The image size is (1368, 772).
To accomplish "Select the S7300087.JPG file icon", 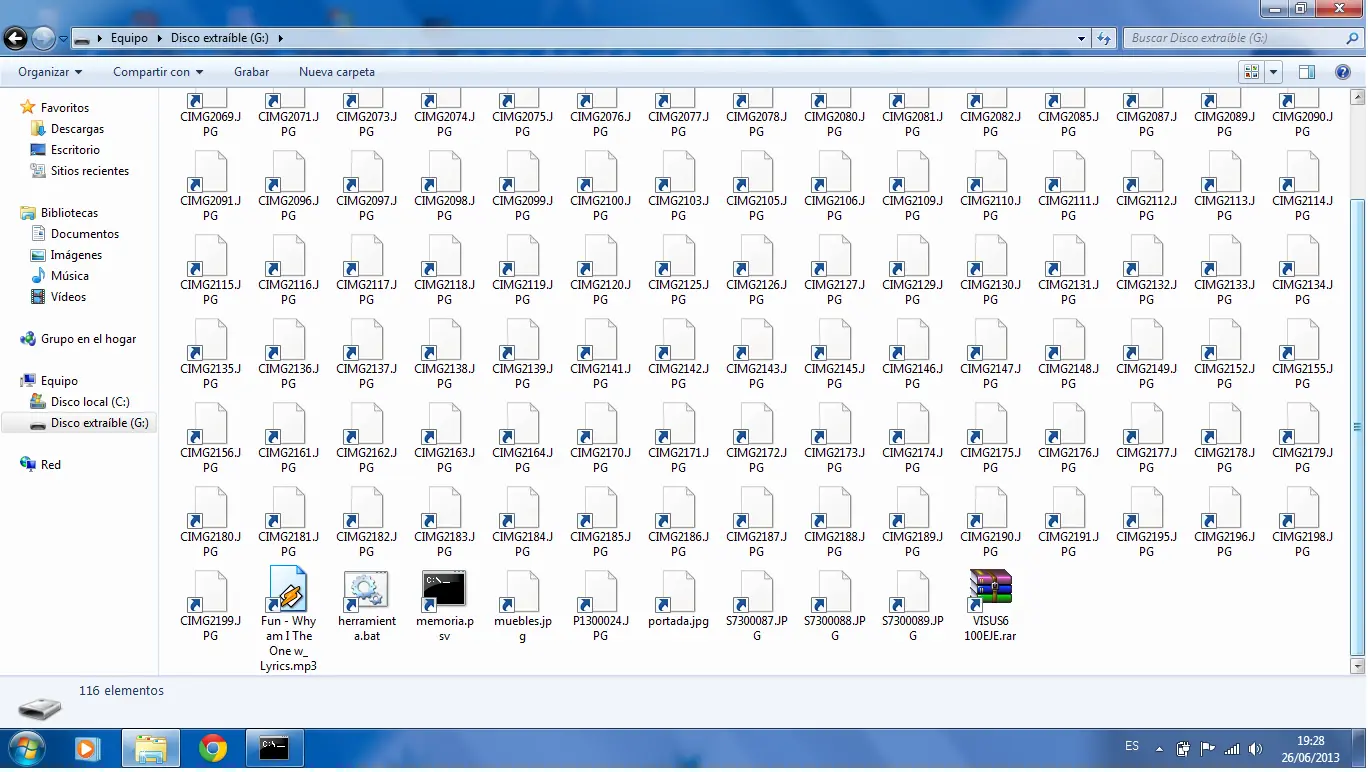I will click(x=756, y=590).
